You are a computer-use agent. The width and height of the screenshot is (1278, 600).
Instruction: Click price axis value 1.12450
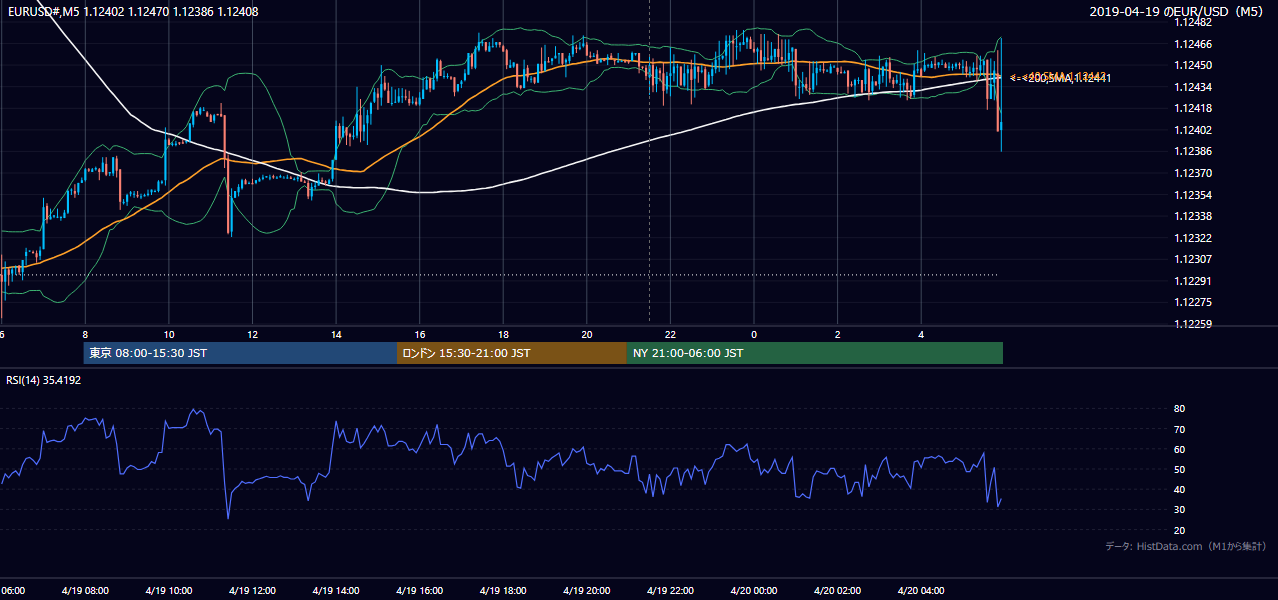1194,65
